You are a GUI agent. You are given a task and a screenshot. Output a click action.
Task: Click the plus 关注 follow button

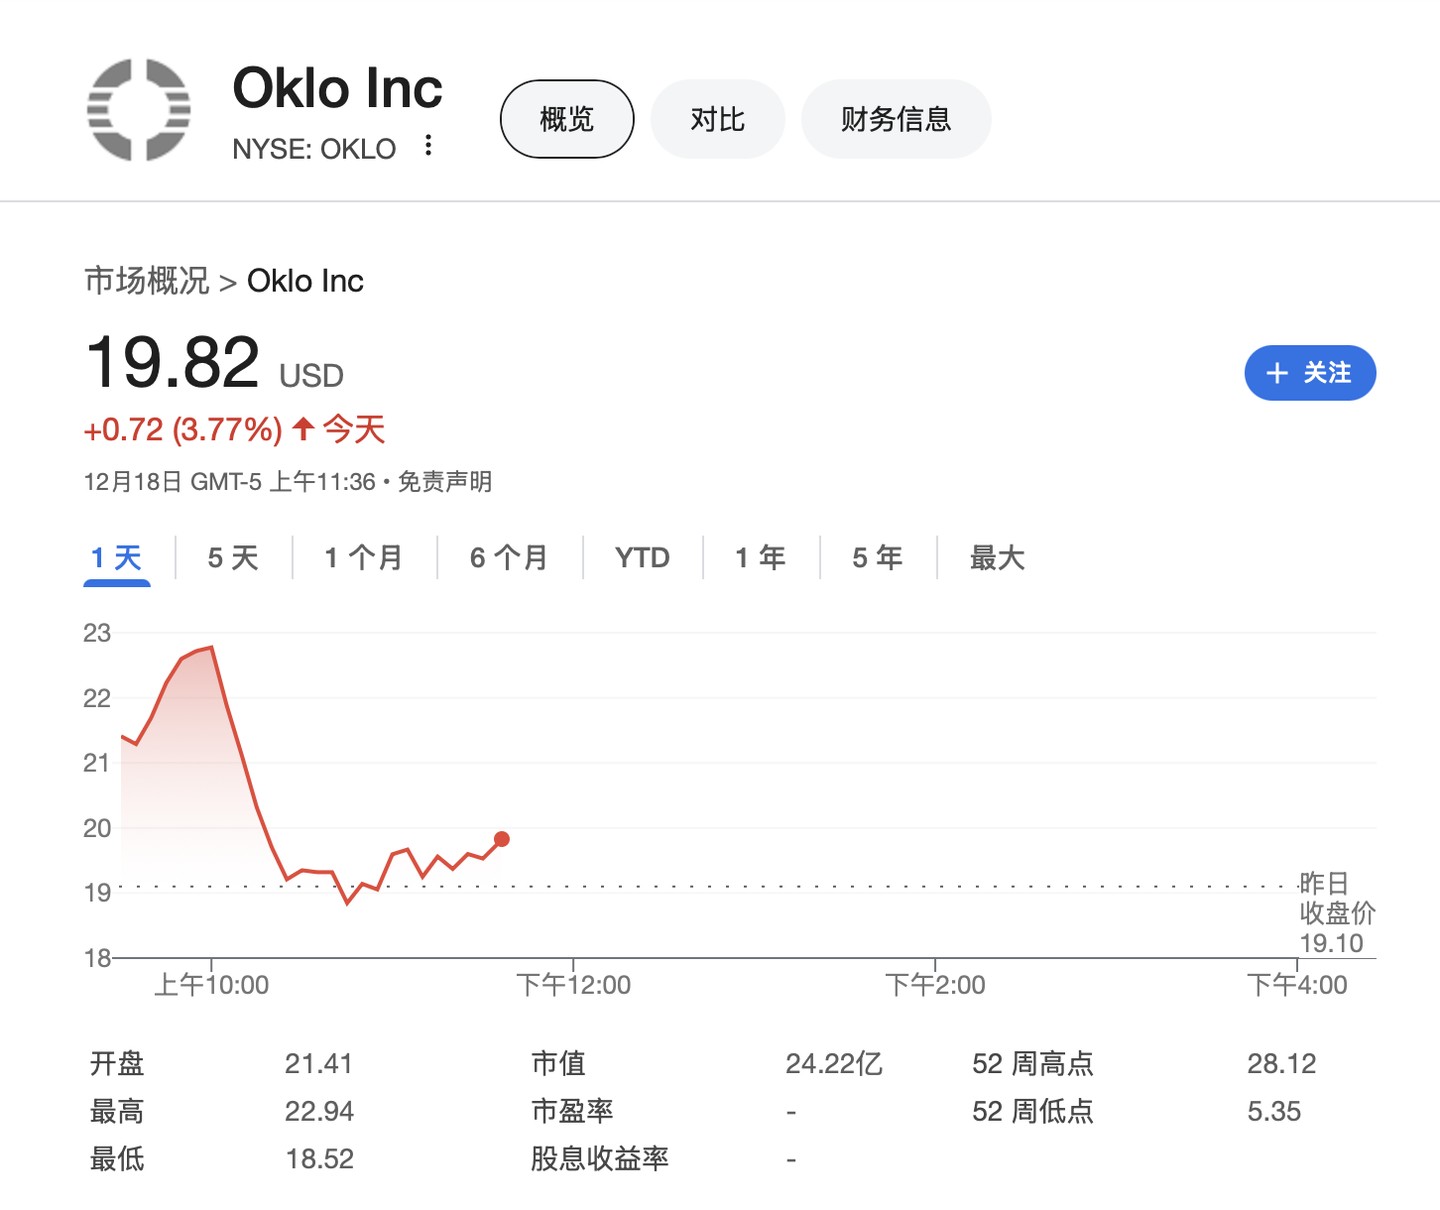tap(1310, 373)
